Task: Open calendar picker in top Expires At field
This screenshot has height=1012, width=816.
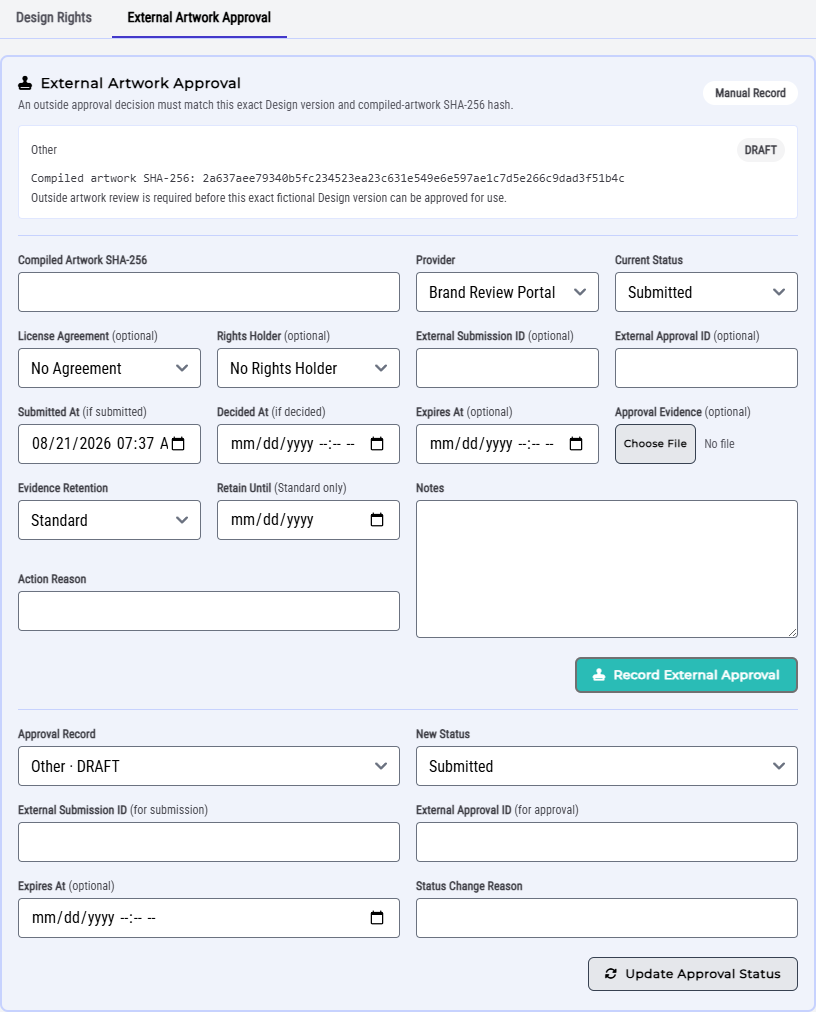Action: coord(576,443)
